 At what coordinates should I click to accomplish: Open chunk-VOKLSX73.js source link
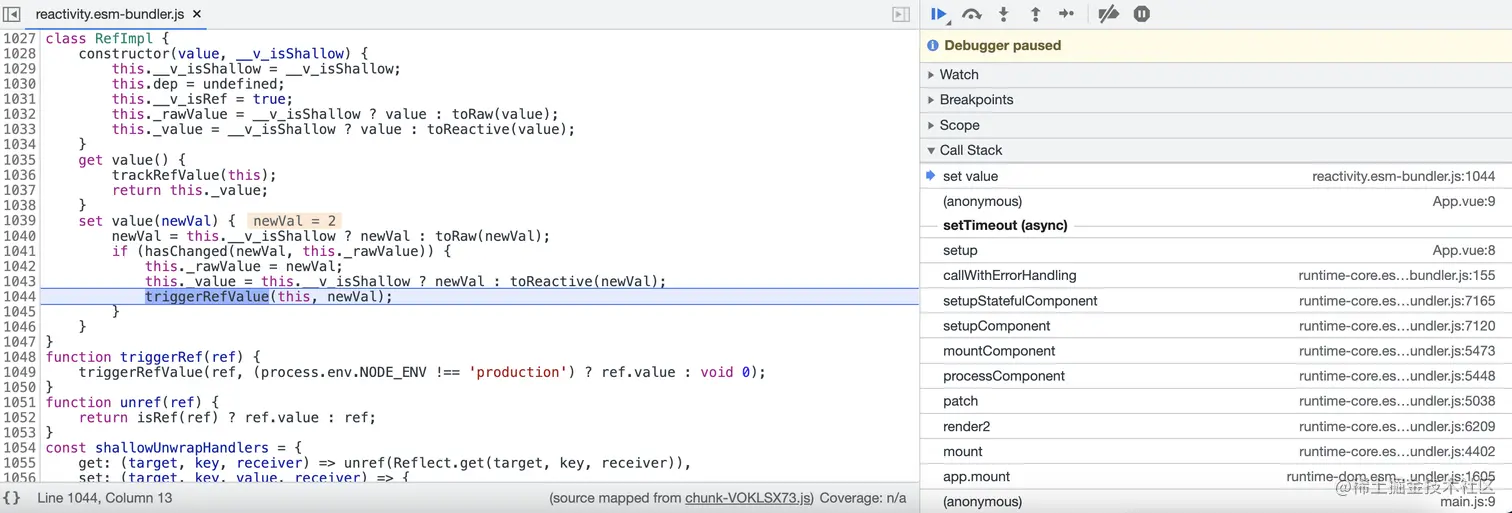[x=749, y=497]
